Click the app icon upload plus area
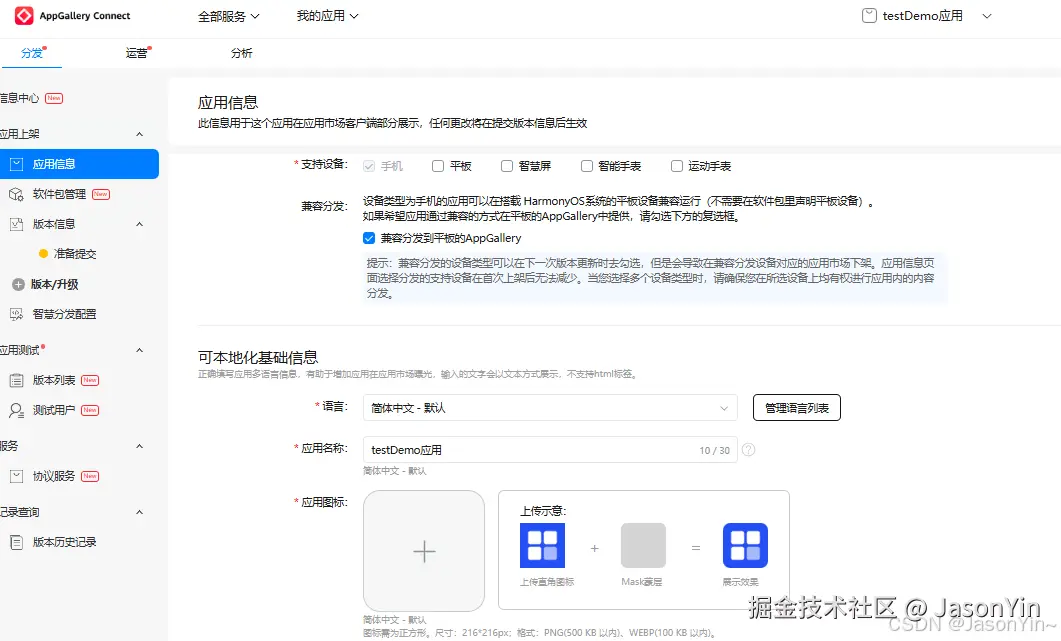 coord(423,550)
